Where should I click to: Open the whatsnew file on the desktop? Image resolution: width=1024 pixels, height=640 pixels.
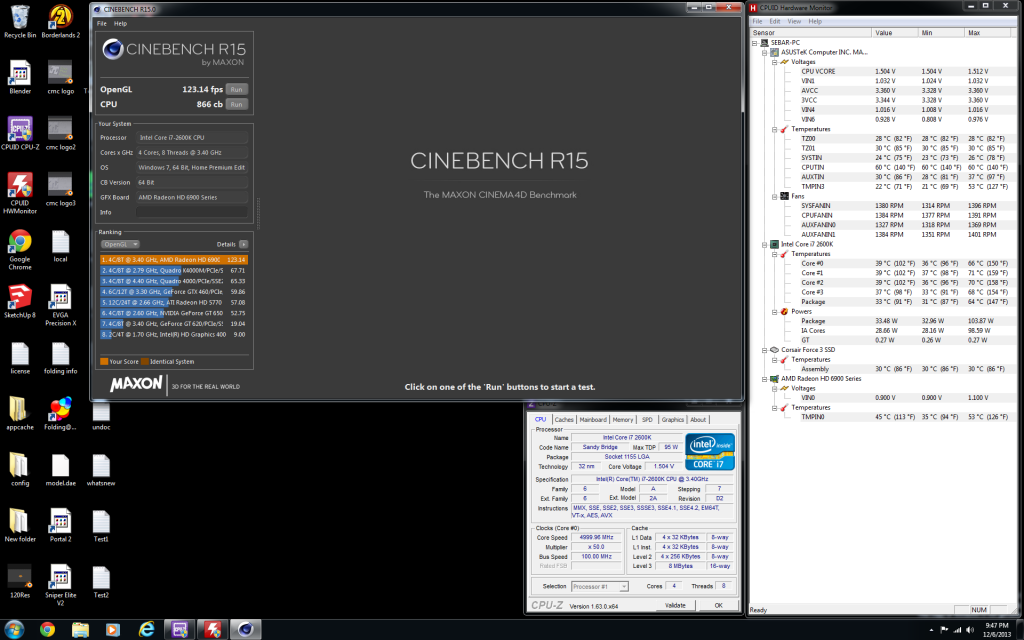[x=101, y=470]
